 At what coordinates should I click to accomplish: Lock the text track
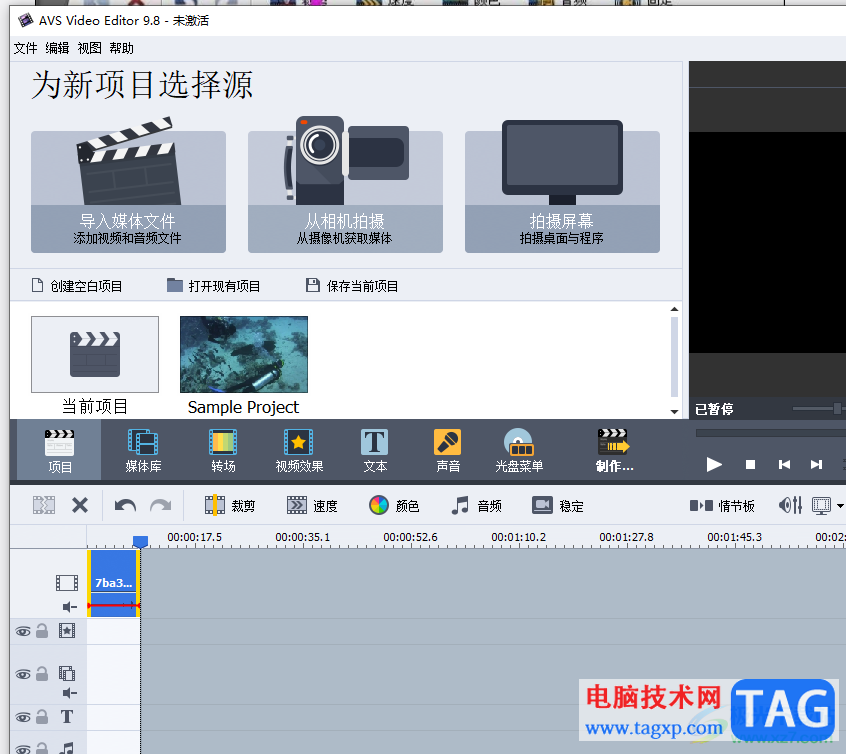pyautogui.click(x=42, y=717)
